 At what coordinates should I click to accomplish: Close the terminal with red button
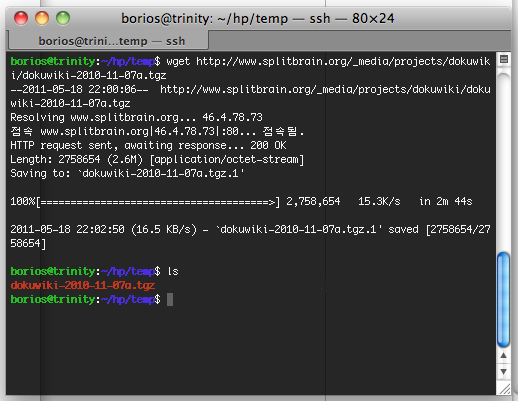(x=21, y=18)
